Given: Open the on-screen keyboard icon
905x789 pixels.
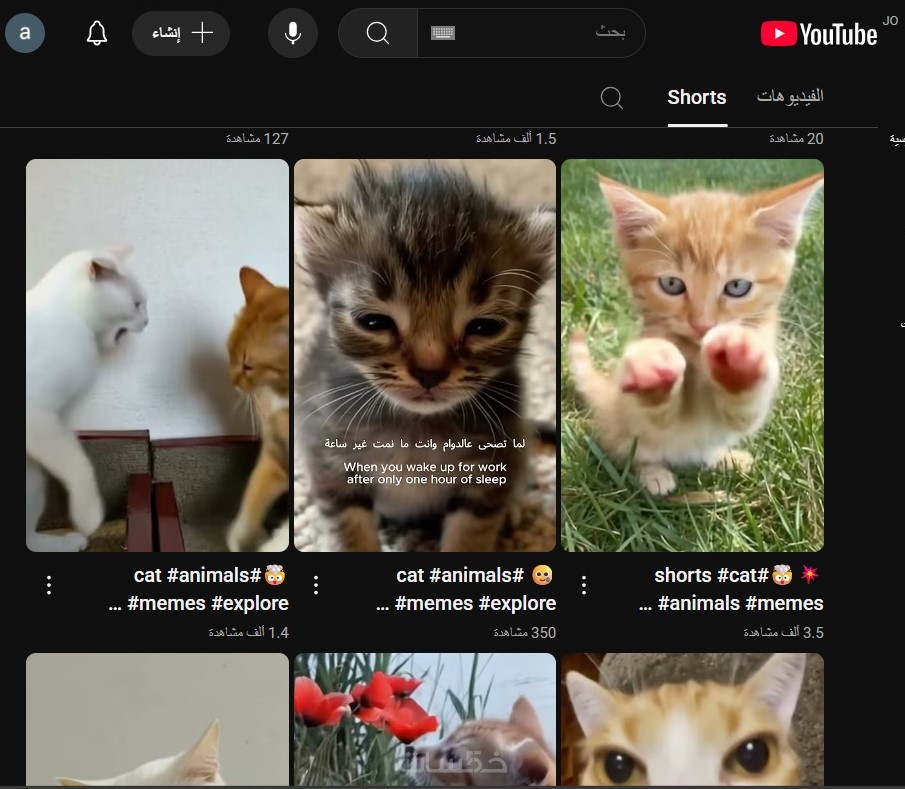Looking at the screenshot, I should [x=443, y=33].
